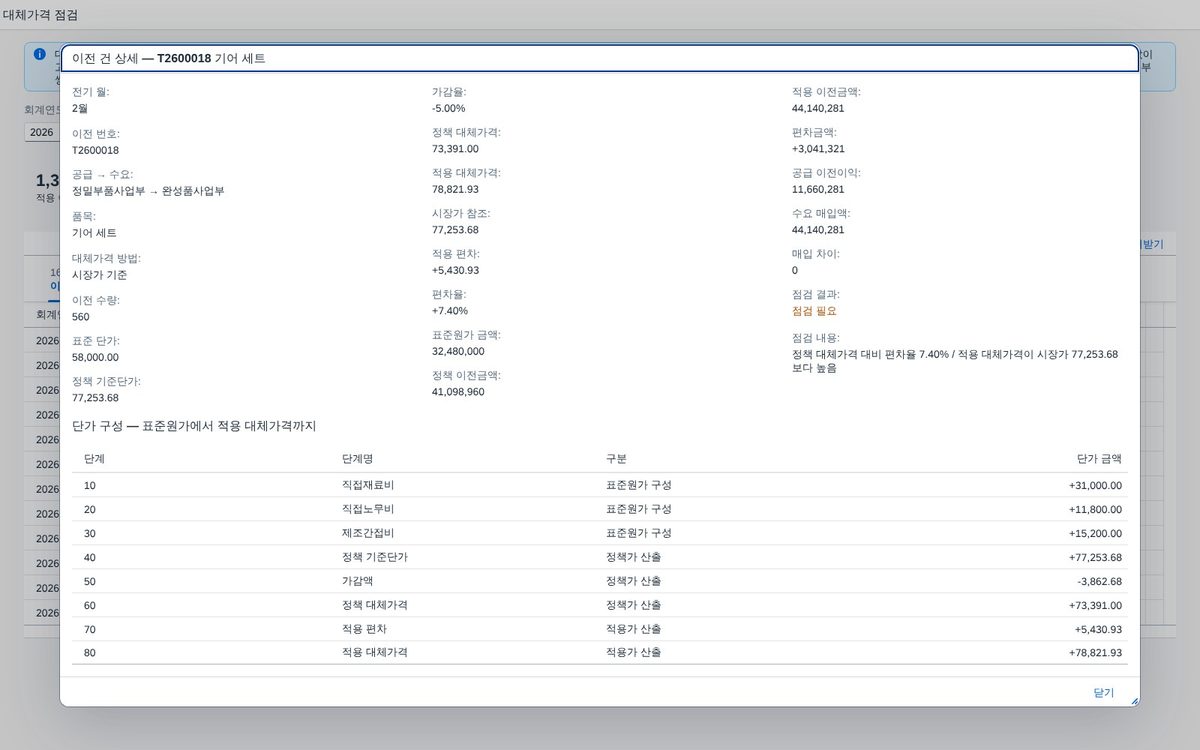
Task: Click step number 80 in the table
Action: tap(90, 653)
